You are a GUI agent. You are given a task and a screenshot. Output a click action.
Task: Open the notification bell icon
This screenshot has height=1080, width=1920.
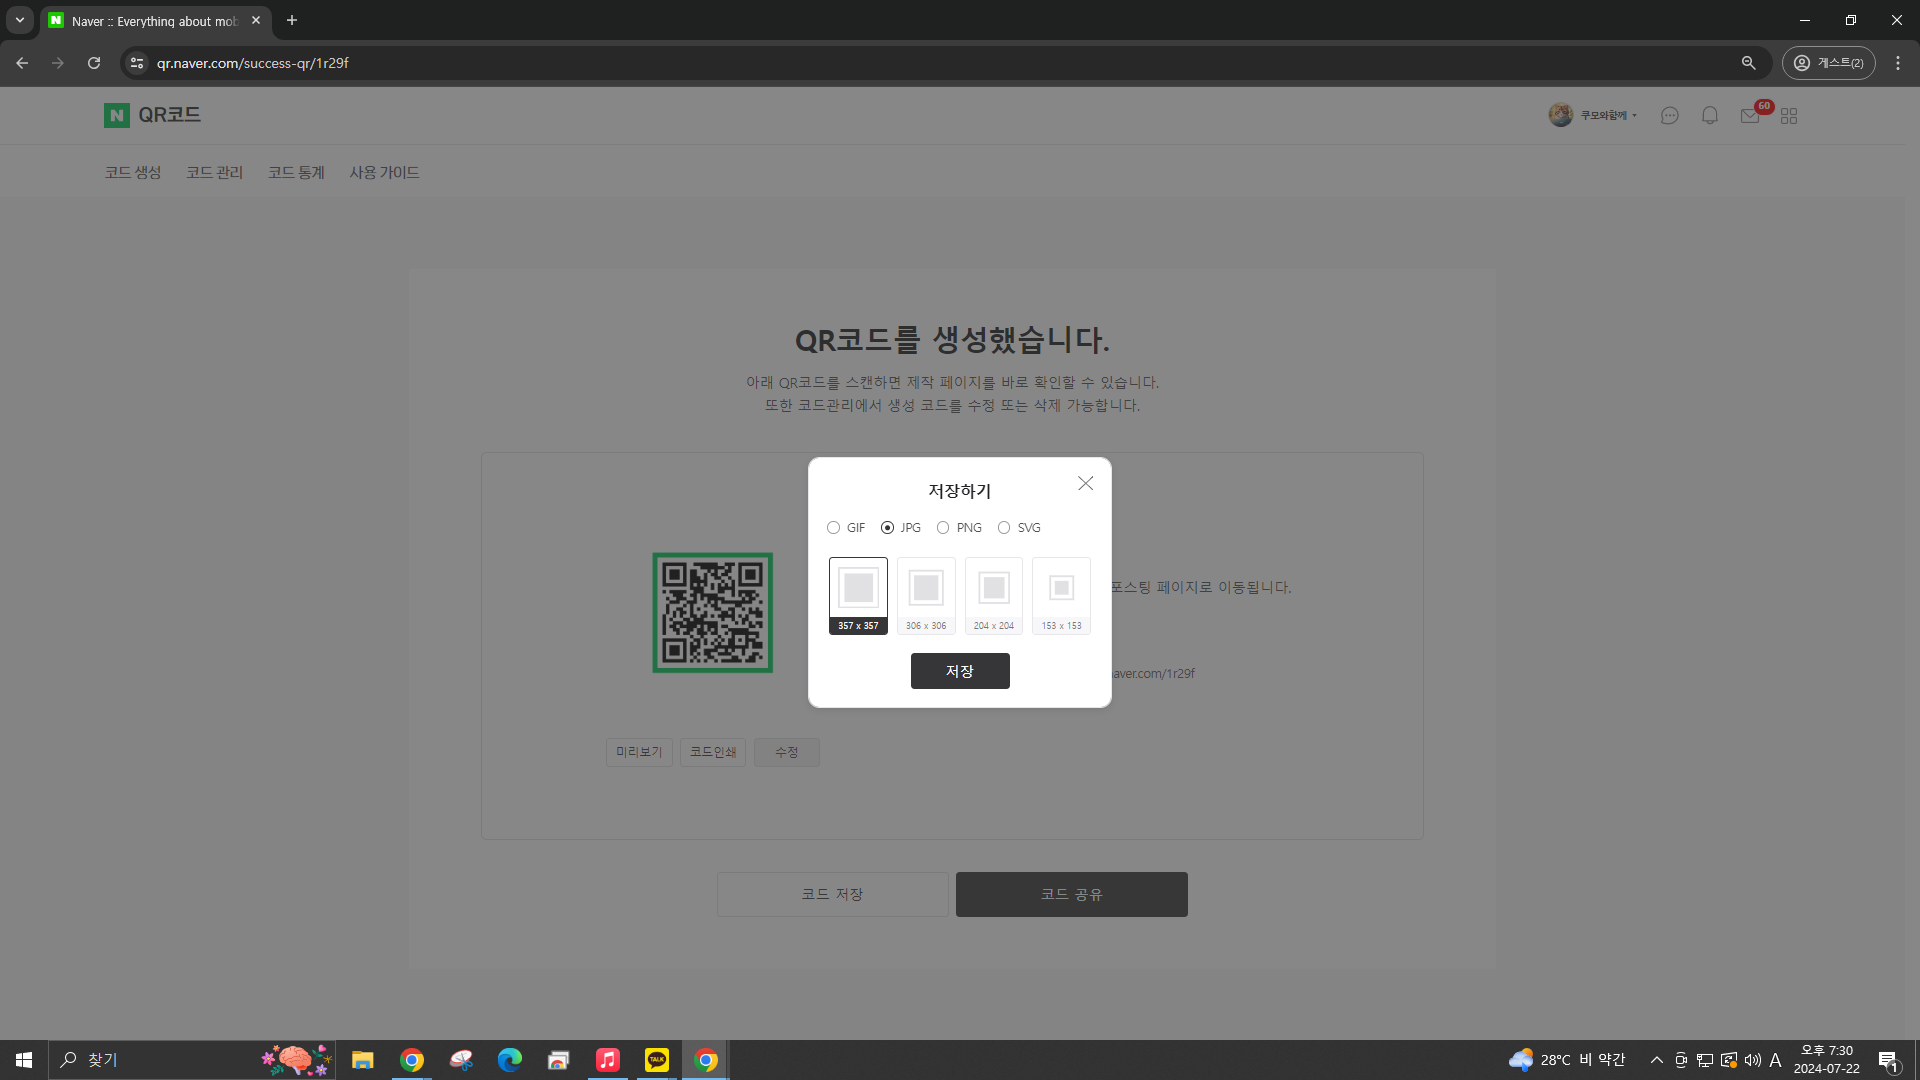point(1709,115)
